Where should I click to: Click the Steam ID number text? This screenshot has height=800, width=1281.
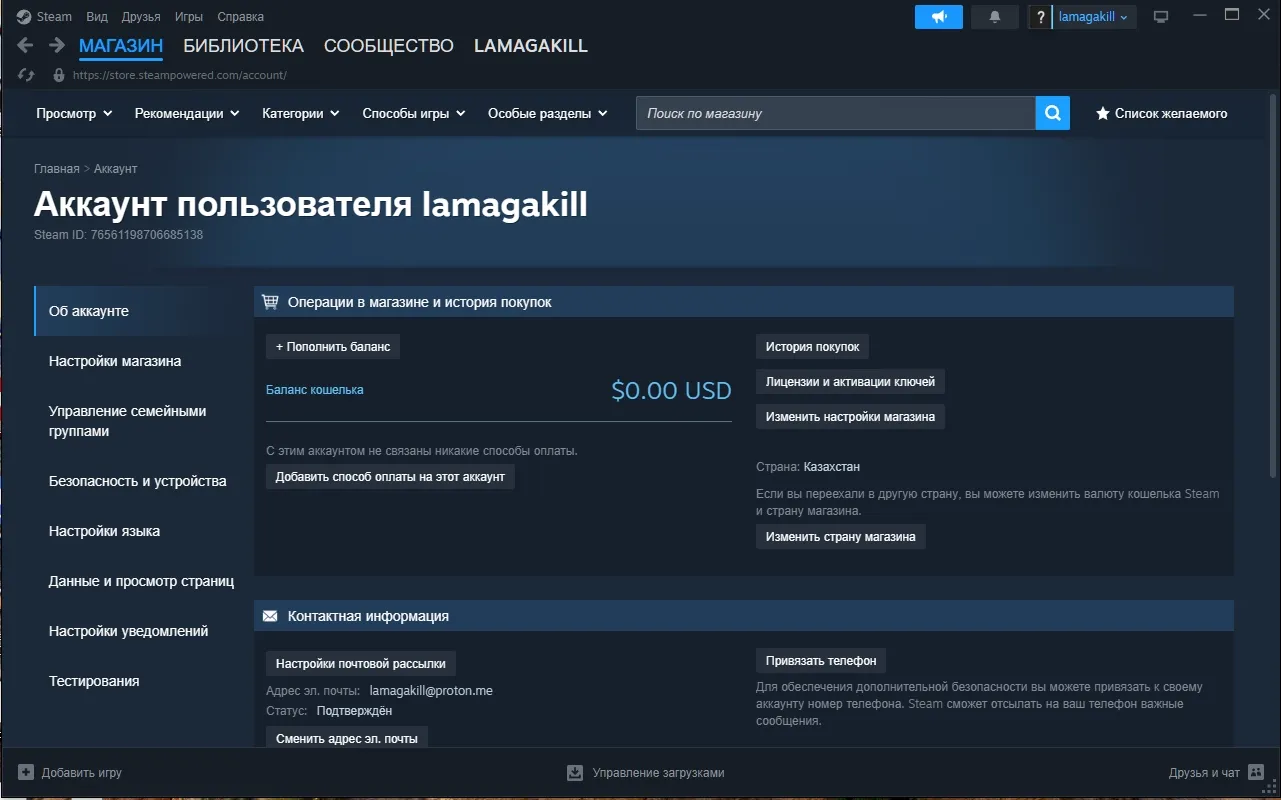click(x=147, y=235)
